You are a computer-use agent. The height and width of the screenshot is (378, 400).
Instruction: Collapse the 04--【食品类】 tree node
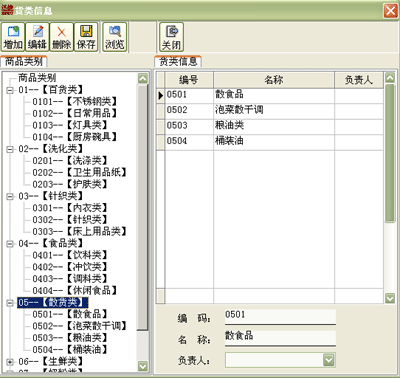pyautogui.click(x=10, y=244)
